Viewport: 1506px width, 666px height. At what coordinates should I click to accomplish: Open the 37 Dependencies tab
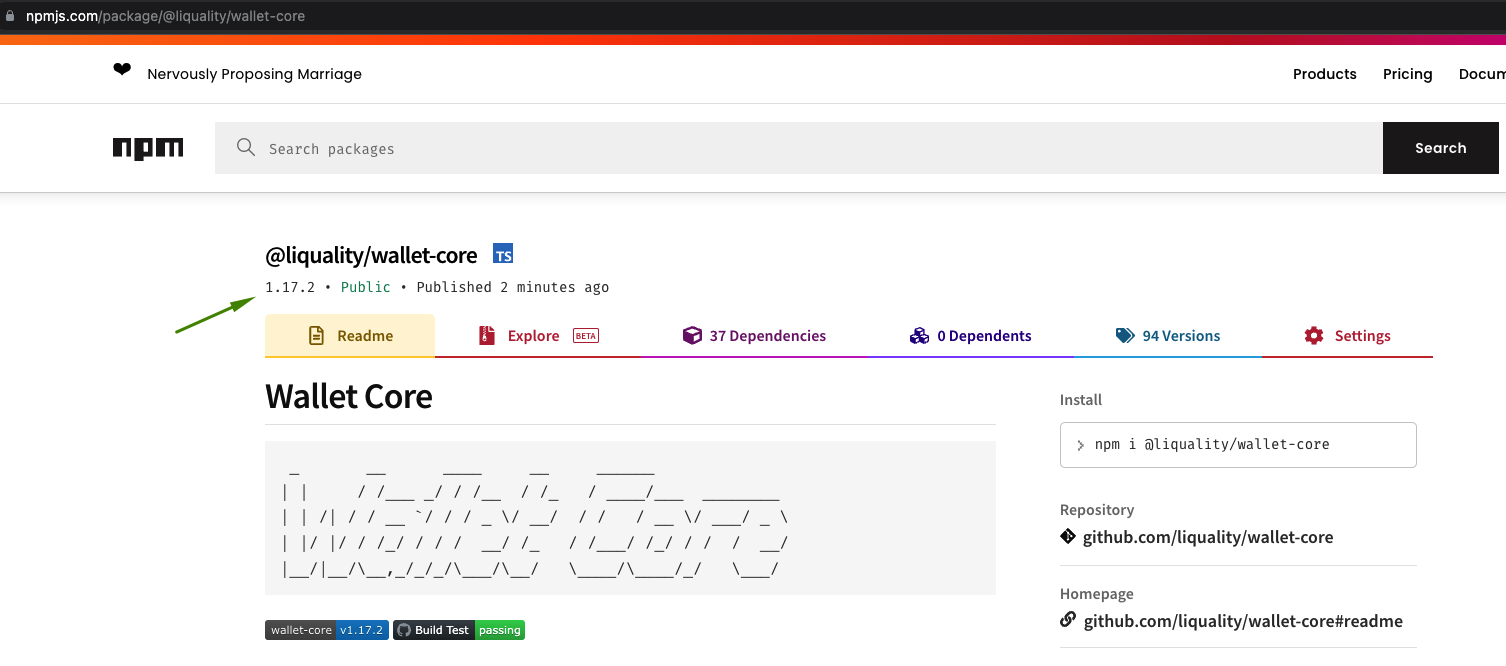[754, 336]
